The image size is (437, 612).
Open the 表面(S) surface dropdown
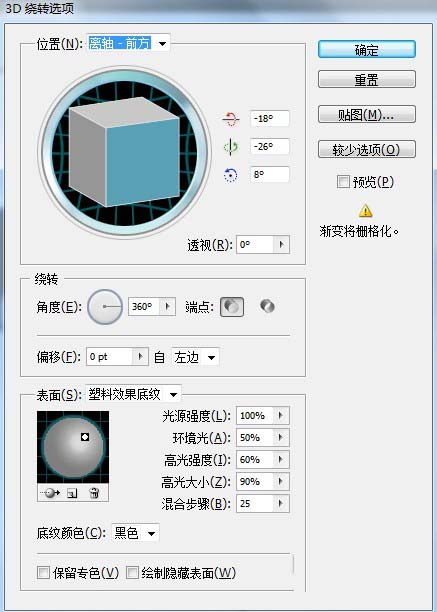coord(133,394)
